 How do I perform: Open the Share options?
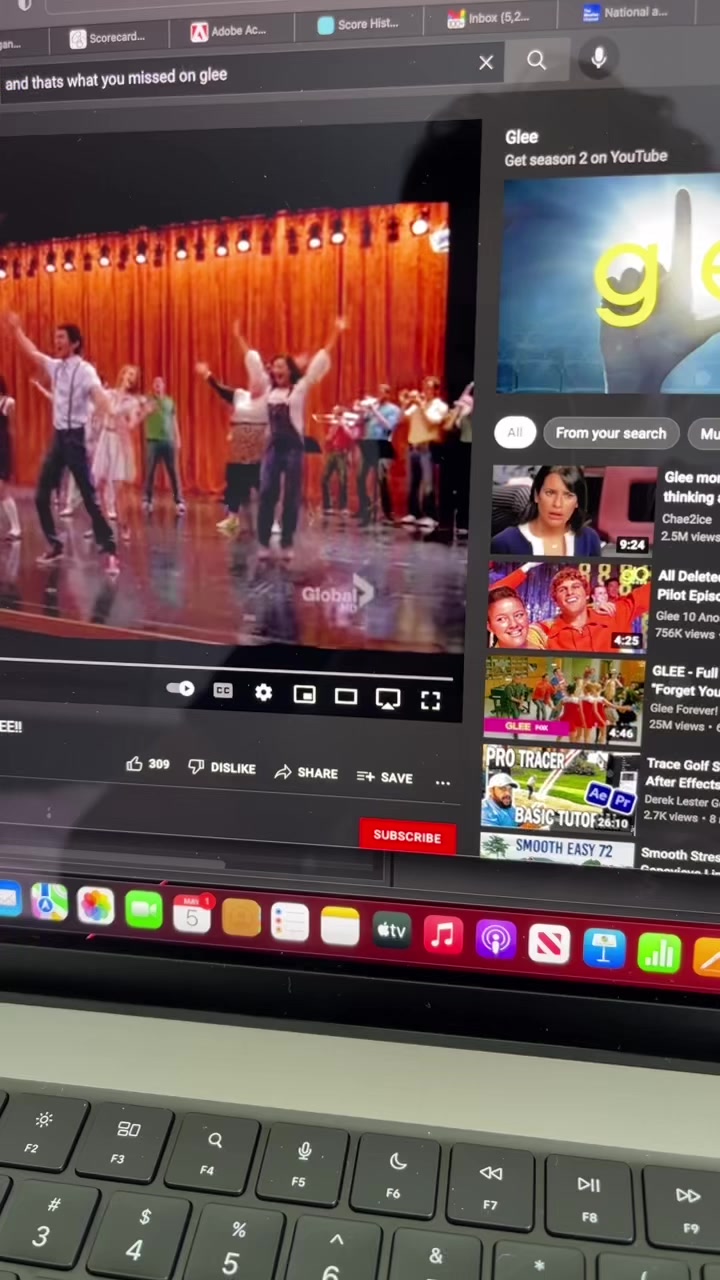306,772
